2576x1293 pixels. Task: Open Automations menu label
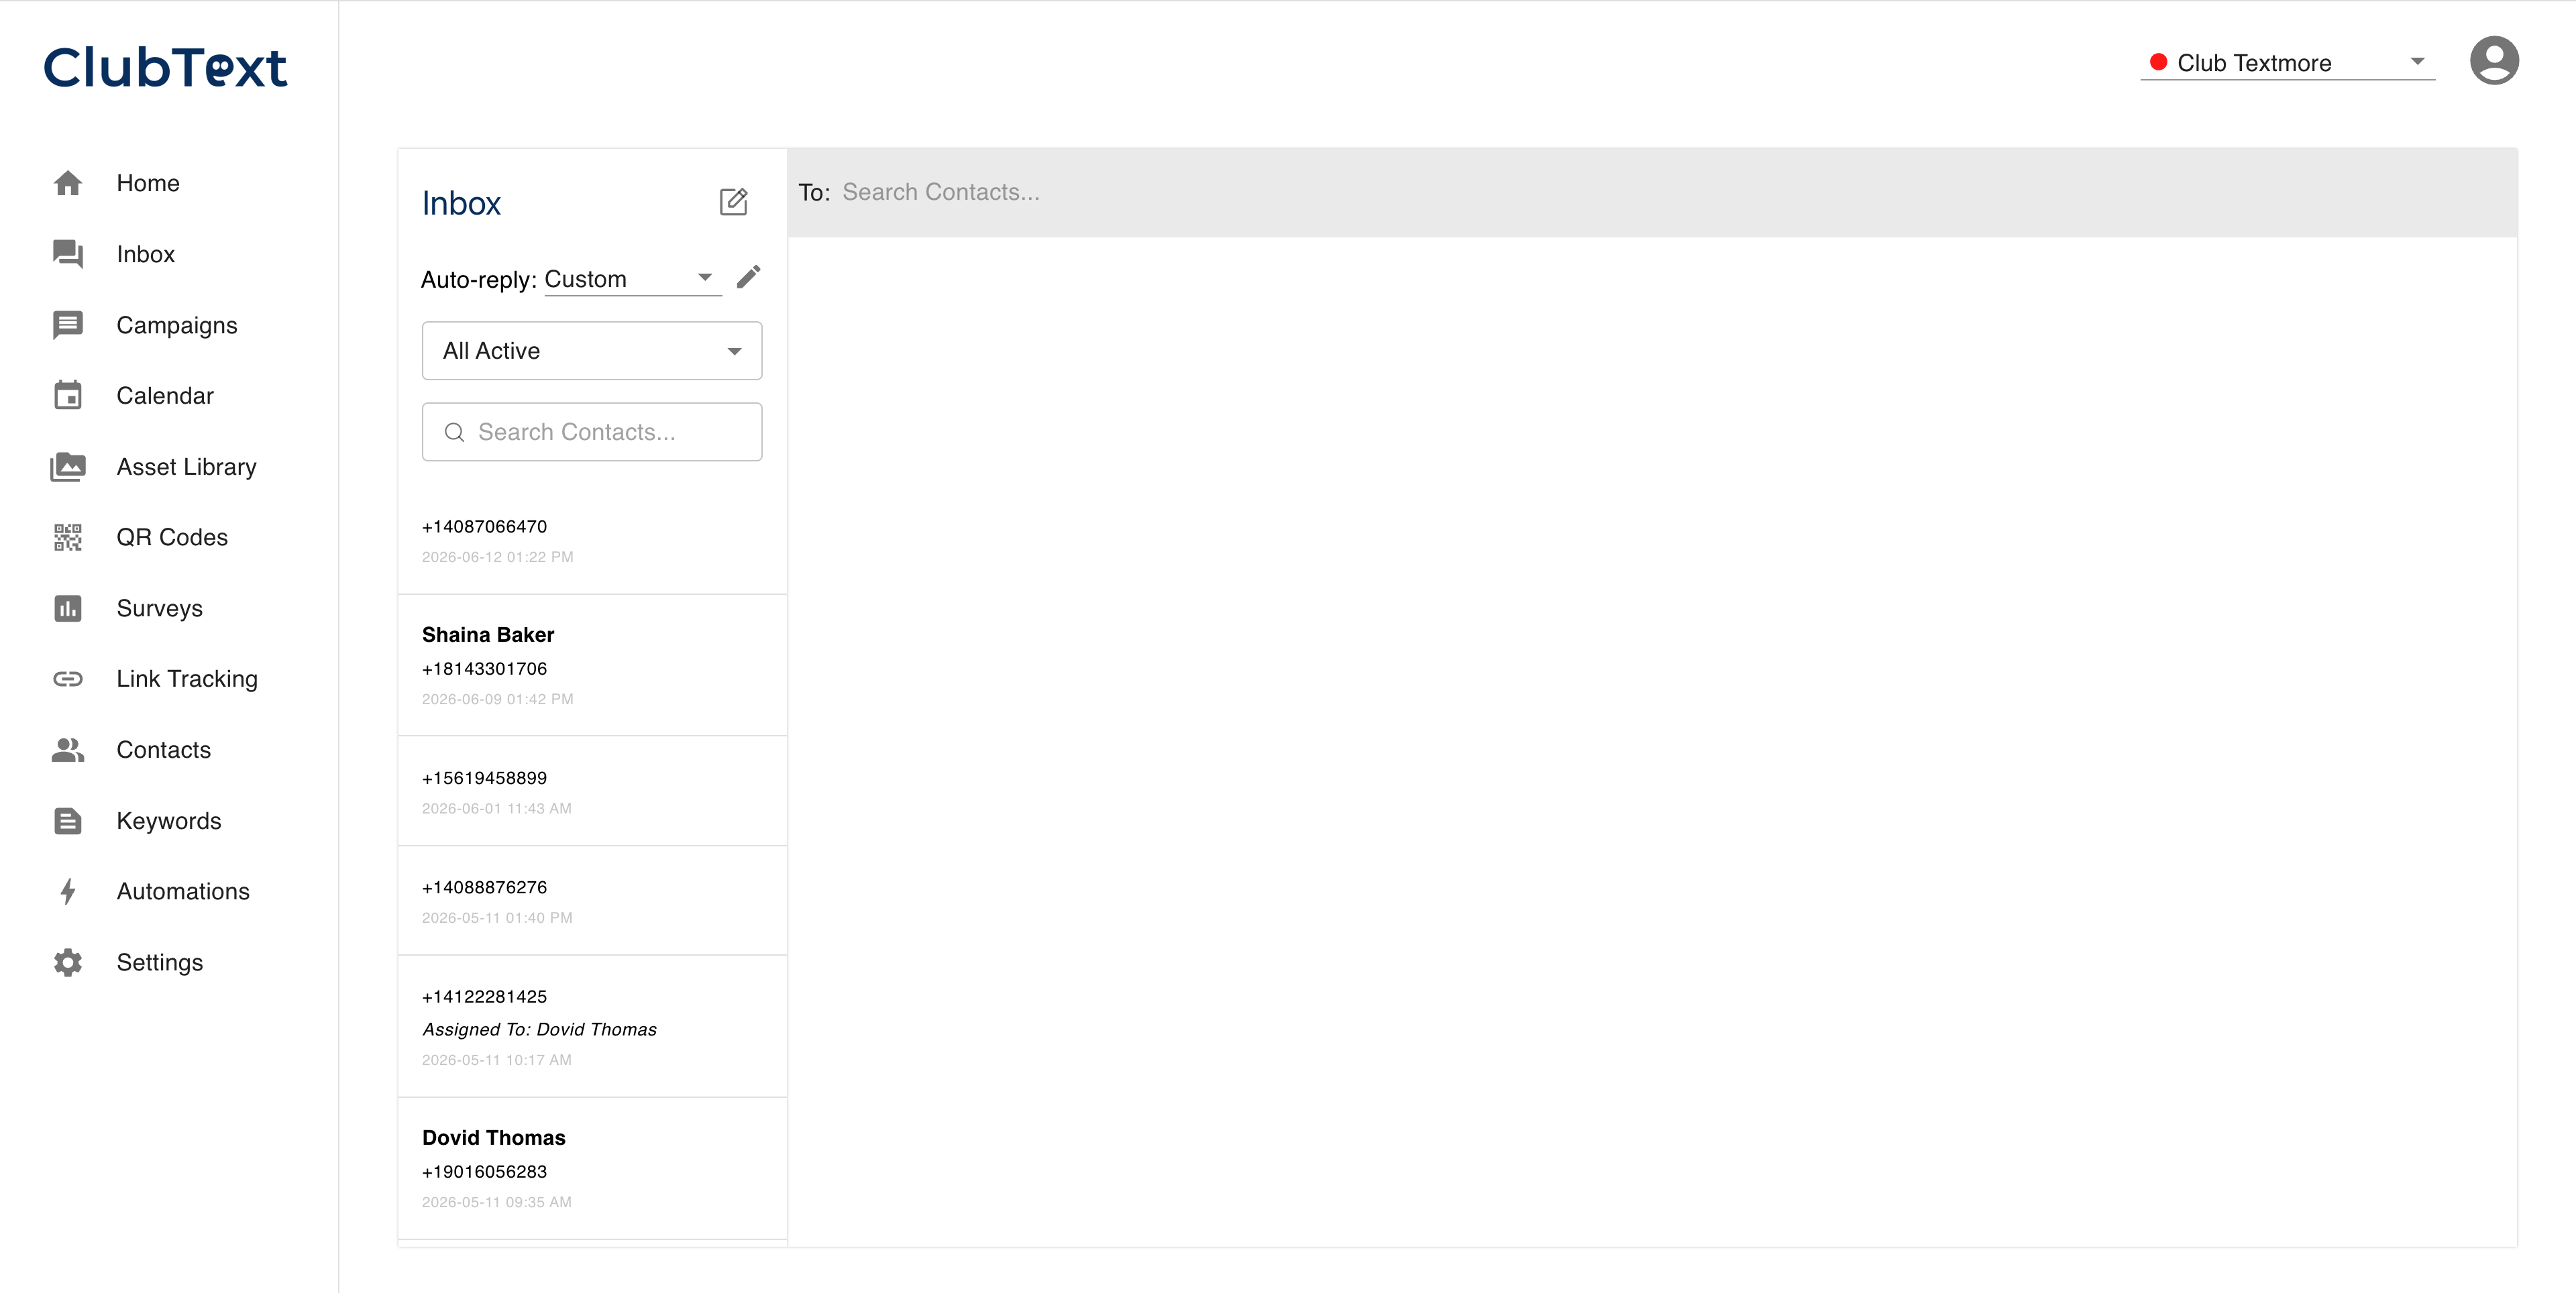pos(183,891)
